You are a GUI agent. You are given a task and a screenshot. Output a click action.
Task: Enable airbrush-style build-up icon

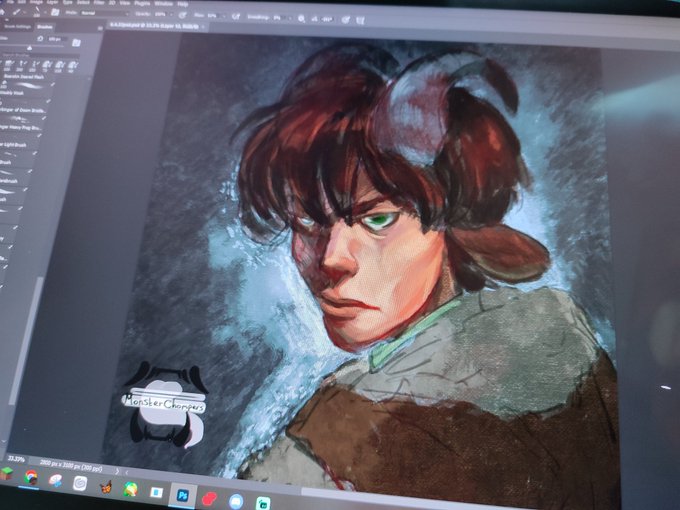coord(236,16)
